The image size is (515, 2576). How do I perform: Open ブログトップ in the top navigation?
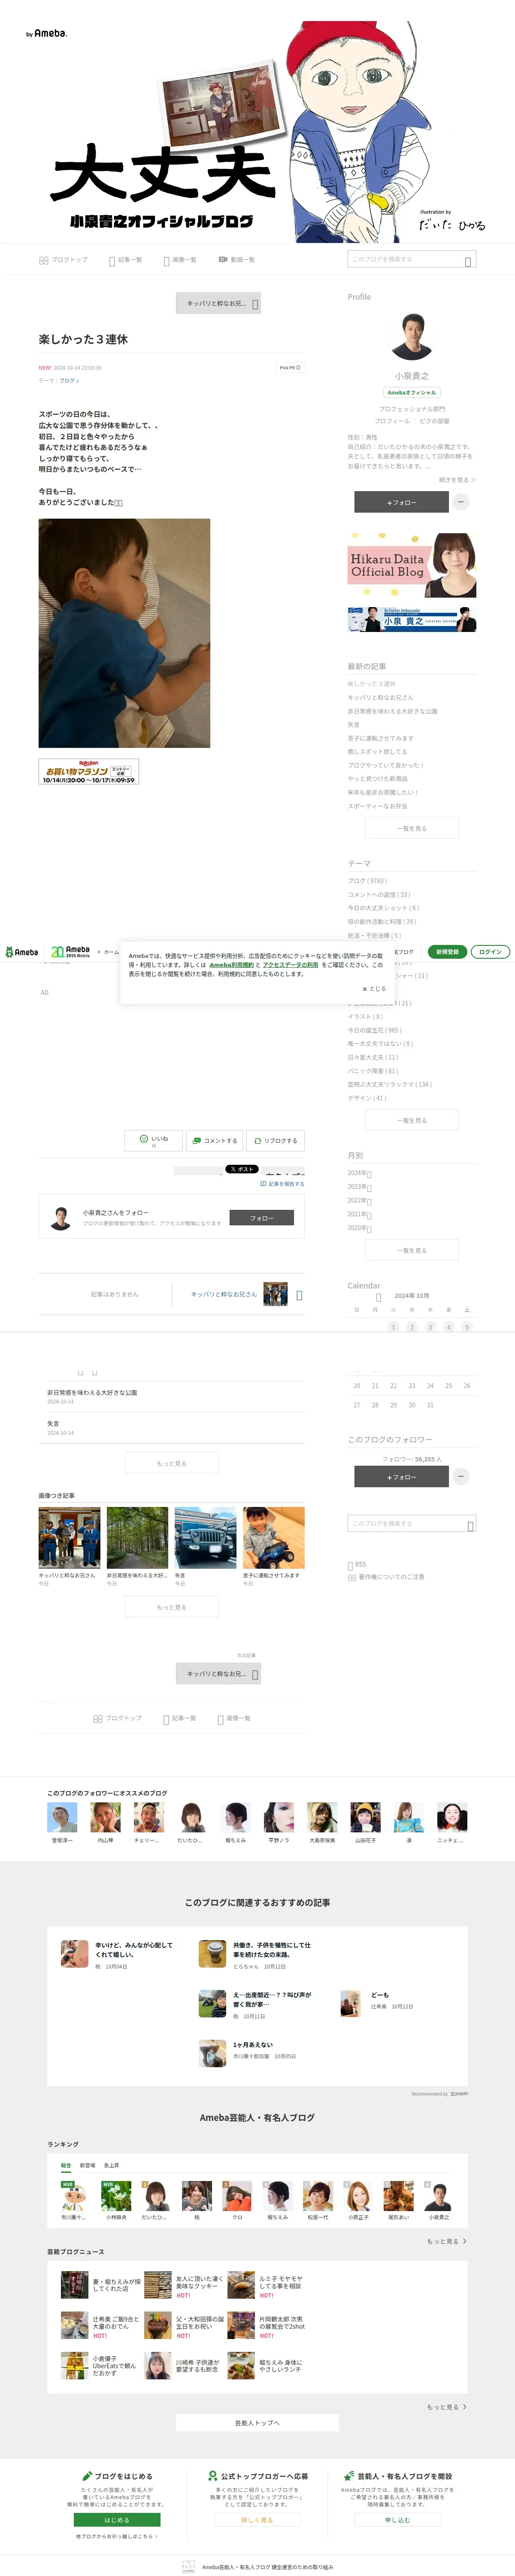[x=63, y=260]
